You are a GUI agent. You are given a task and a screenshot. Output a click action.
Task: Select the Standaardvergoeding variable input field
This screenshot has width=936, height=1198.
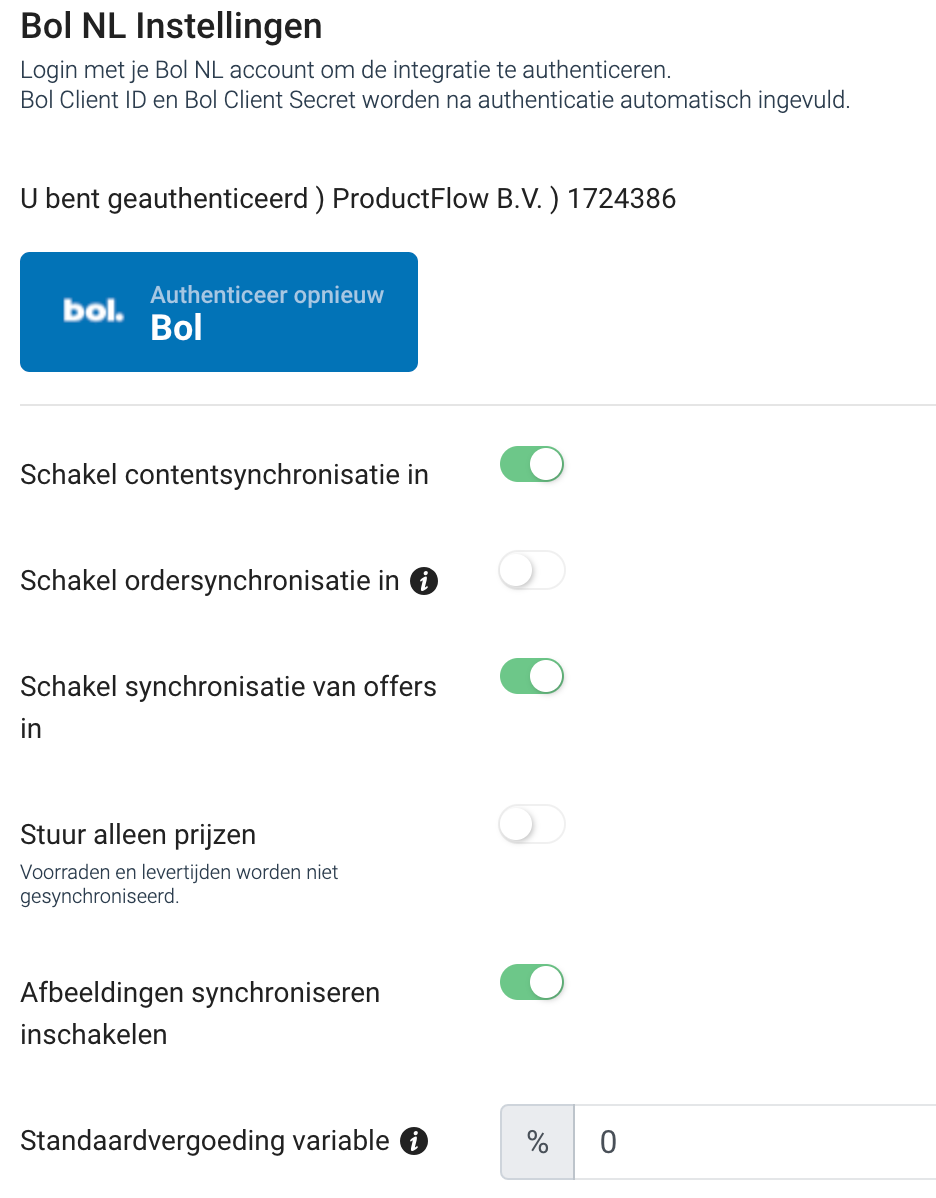point(750,1141)
